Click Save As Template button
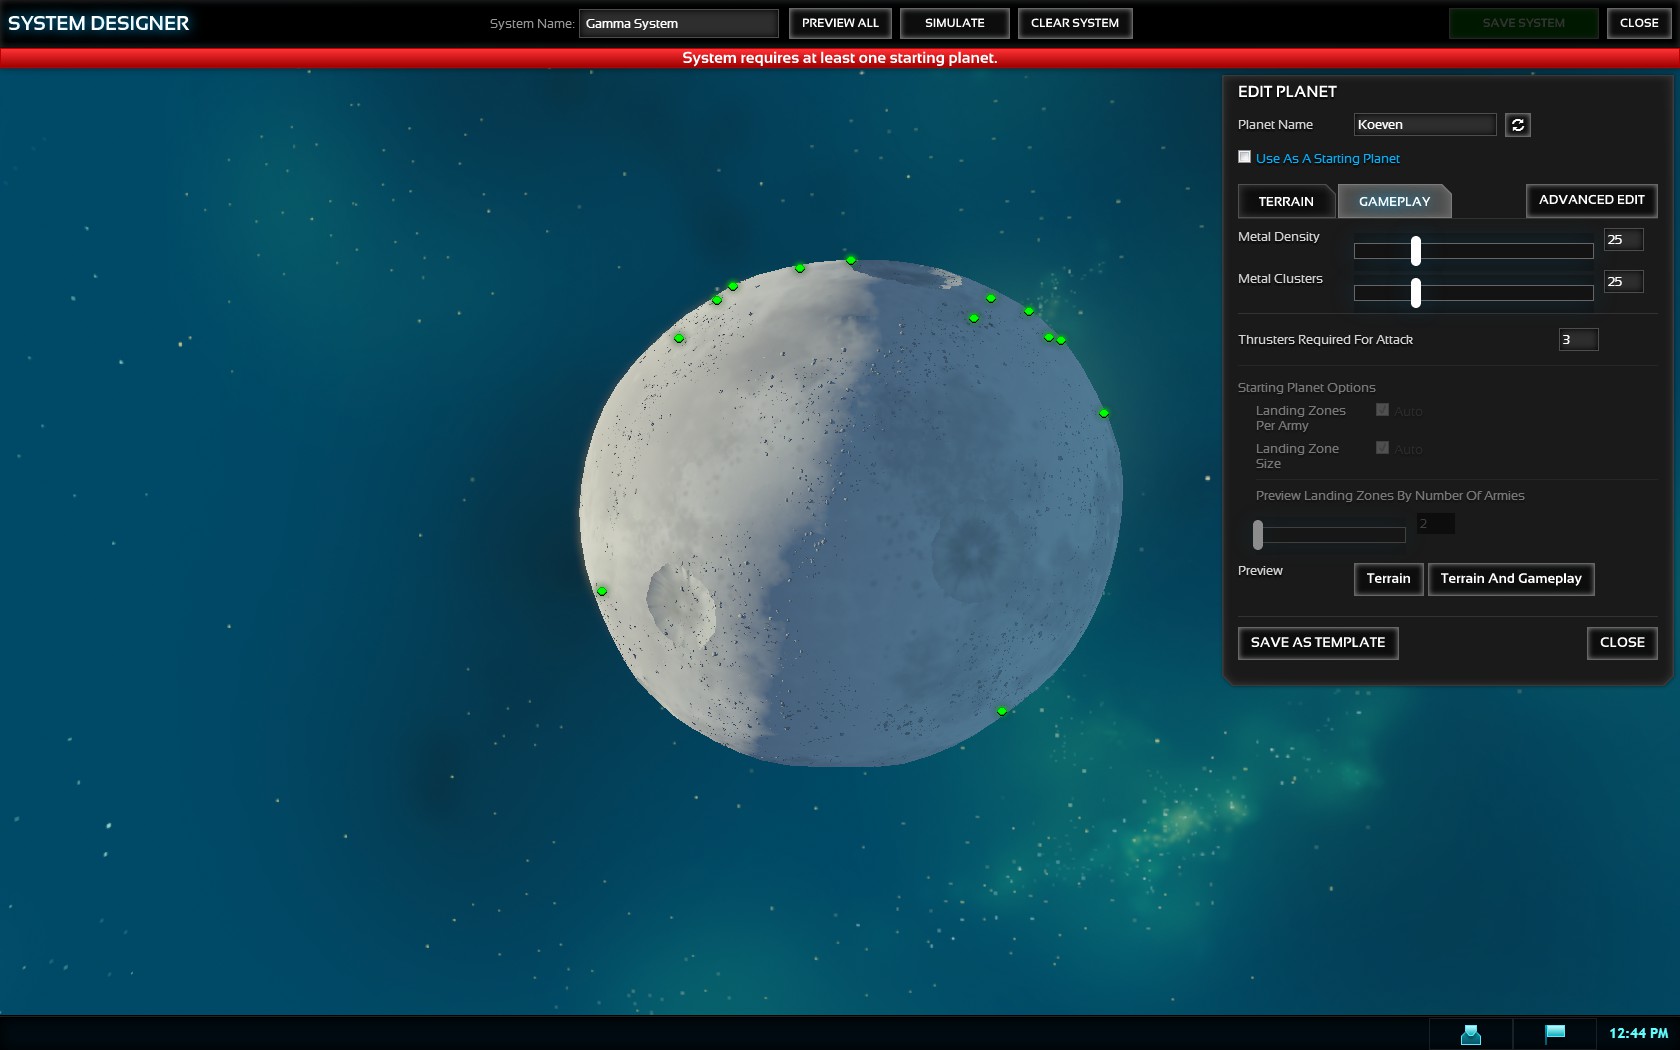The height and width of the screenshot is (1050, 1680). point(1317,643)
